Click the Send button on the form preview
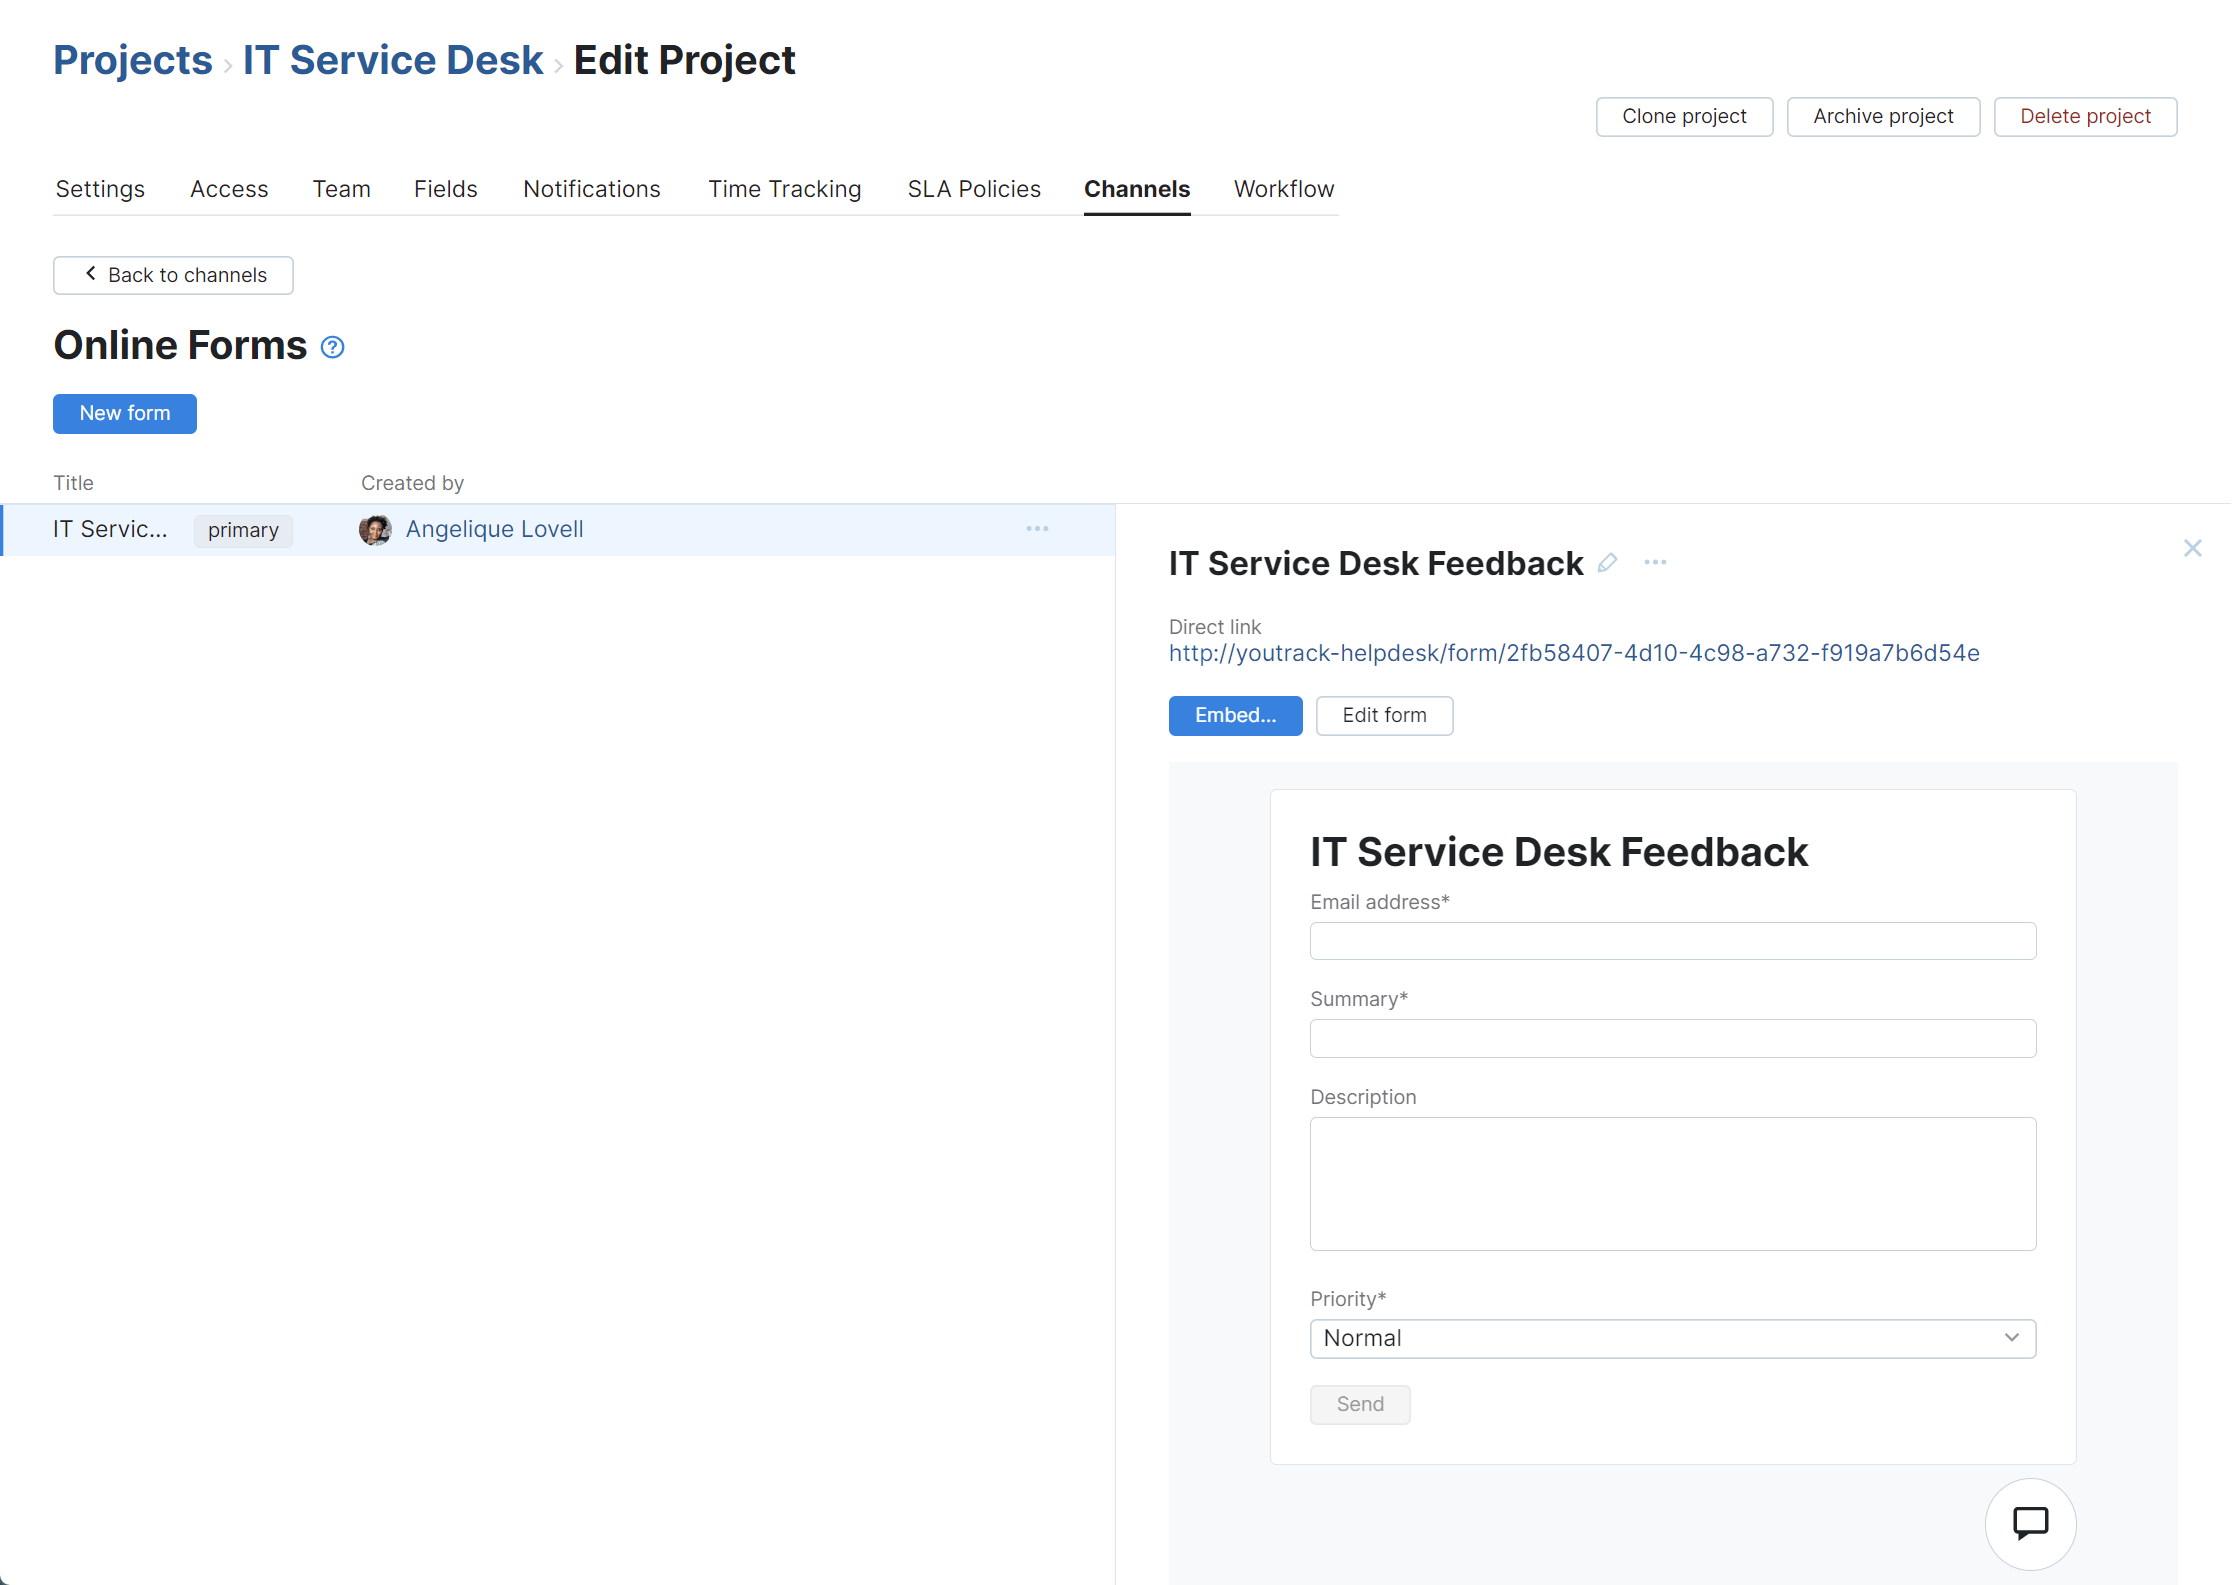 click(x=1359, y=1404)
